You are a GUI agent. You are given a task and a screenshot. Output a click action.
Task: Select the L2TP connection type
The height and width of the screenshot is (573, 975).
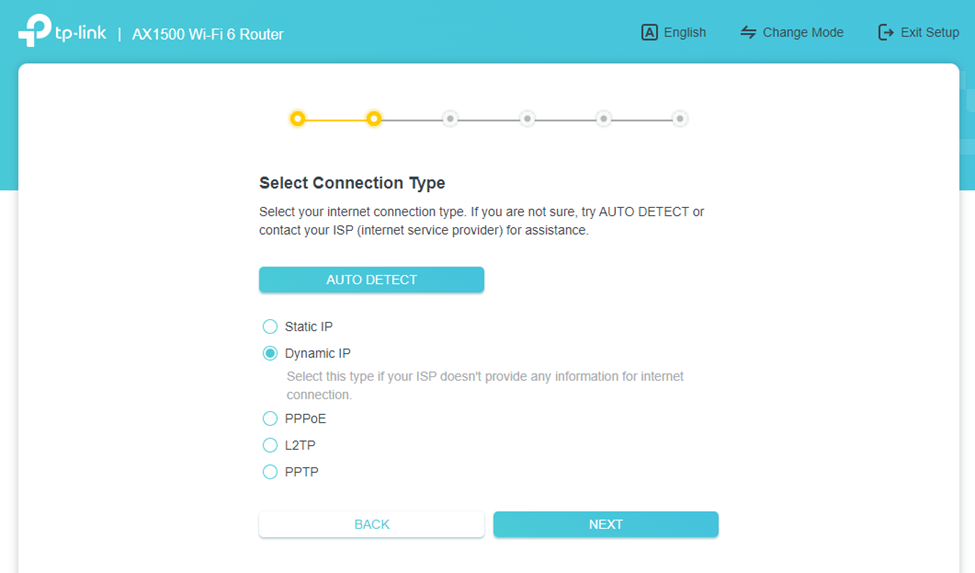(x=270, y=445)
